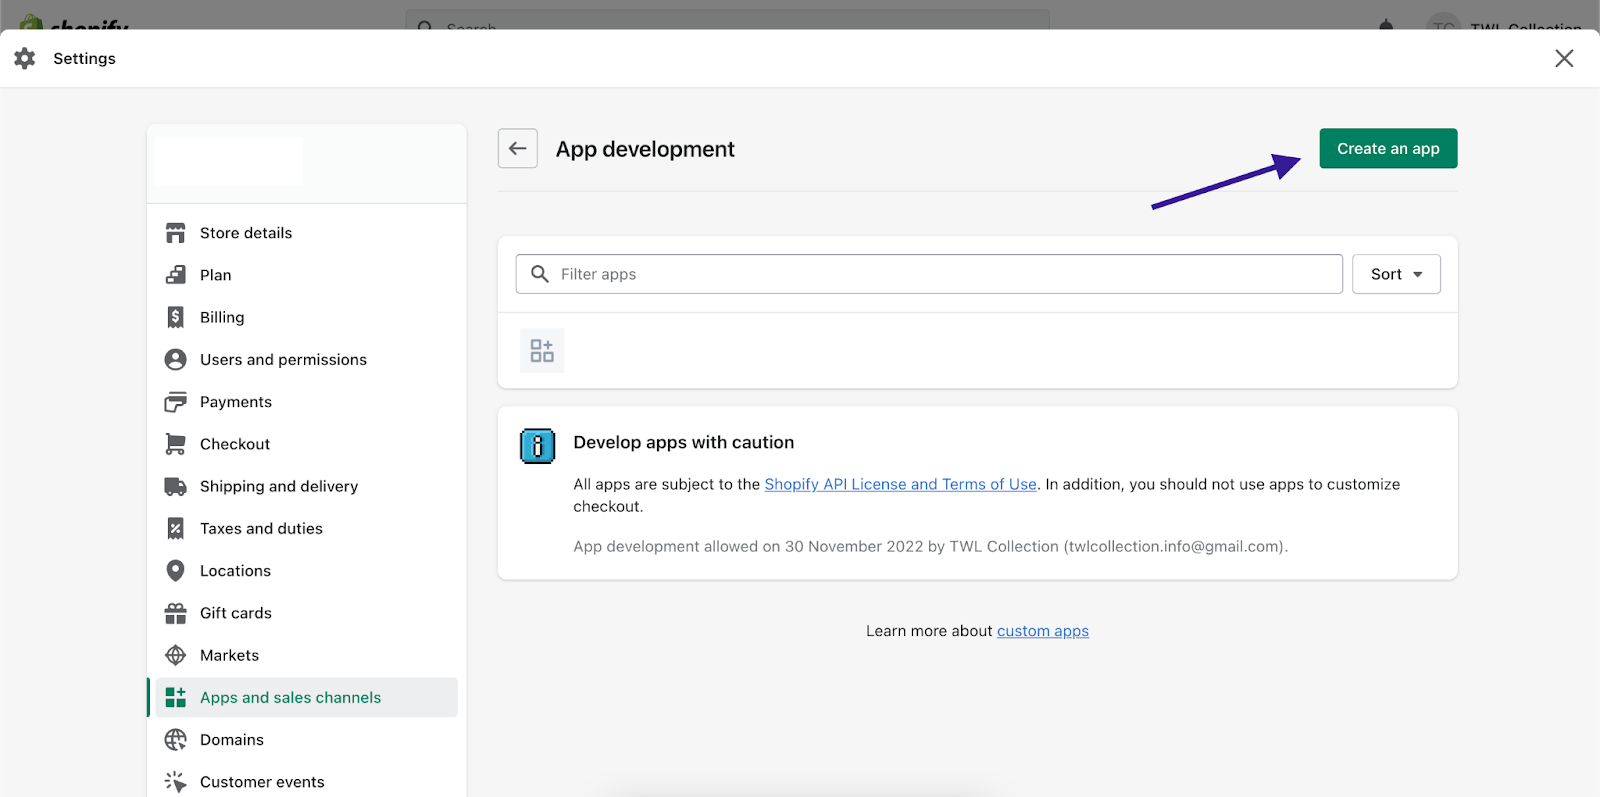Click the Gift cards present icon
Screen dimensions: 1600x797
point(175,613)
